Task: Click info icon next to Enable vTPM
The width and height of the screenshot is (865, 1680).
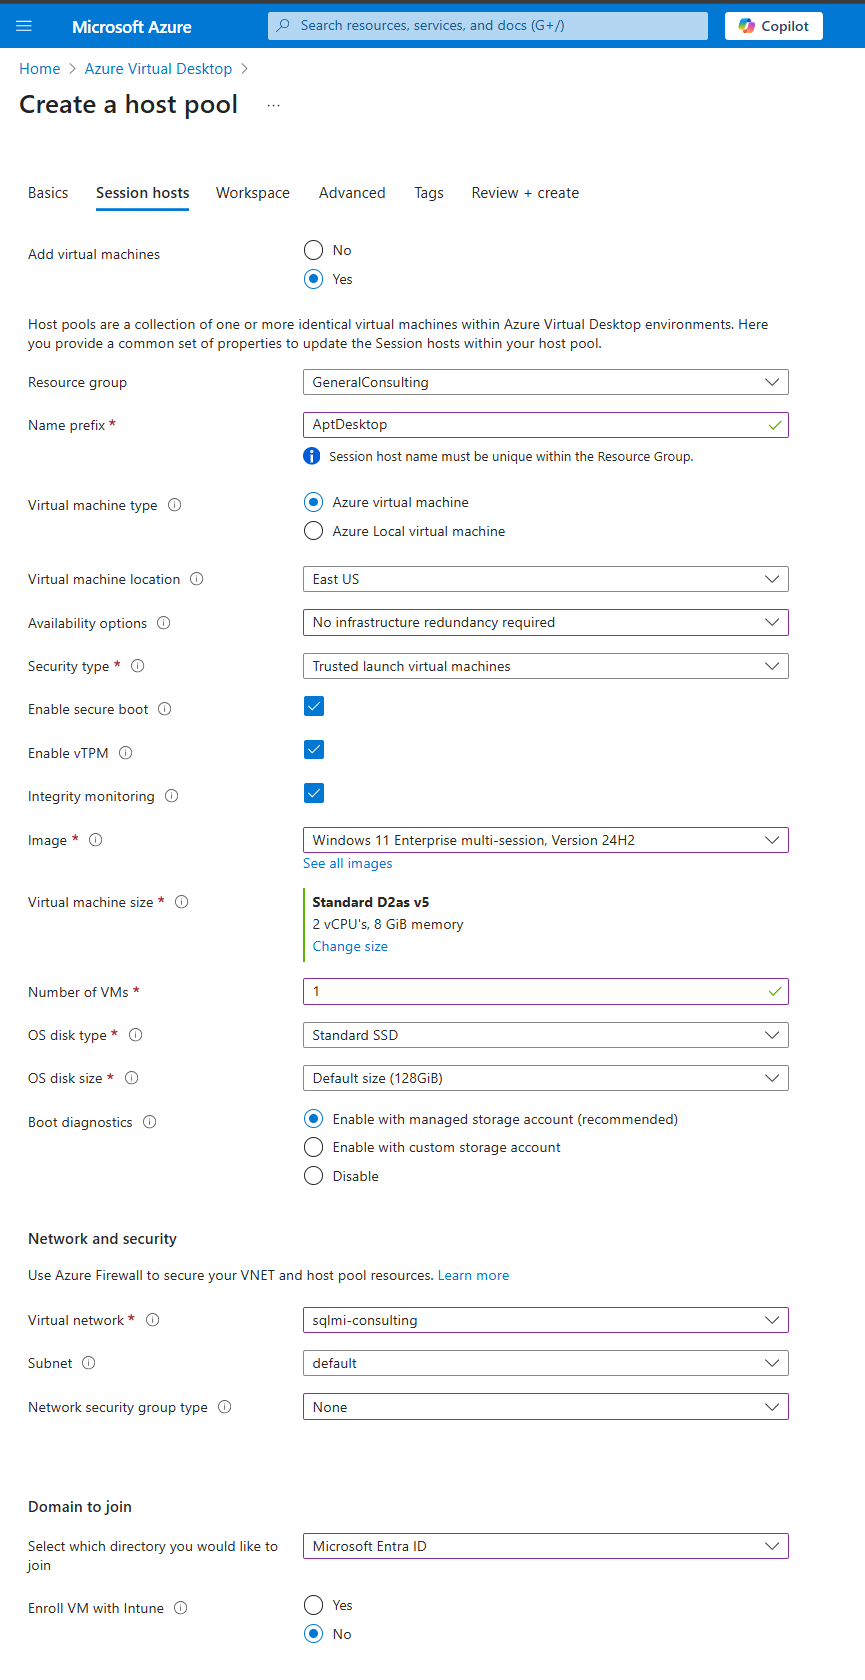Action: coord(126,753)
